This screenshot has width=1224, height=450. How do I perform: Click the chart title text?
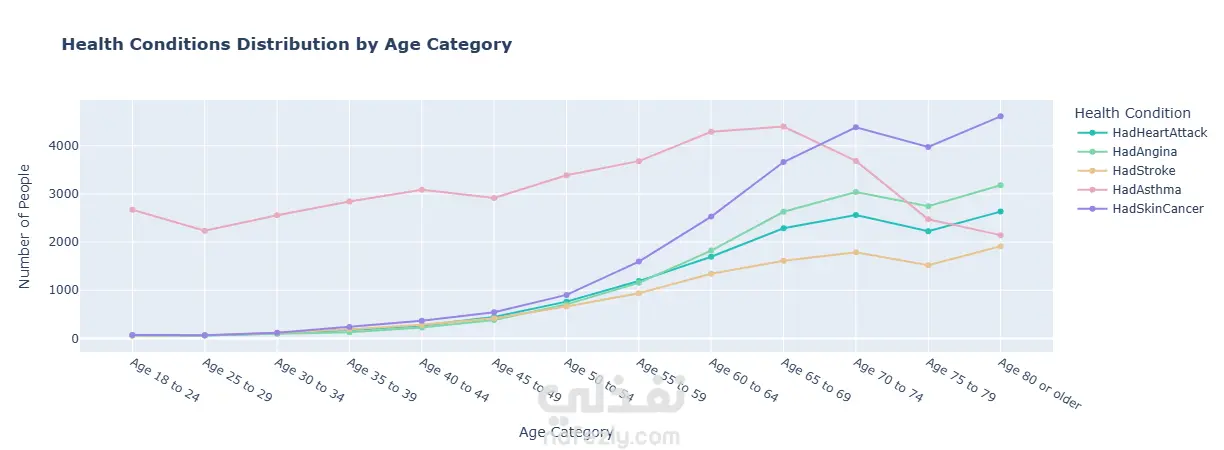[x=286, y=45]
